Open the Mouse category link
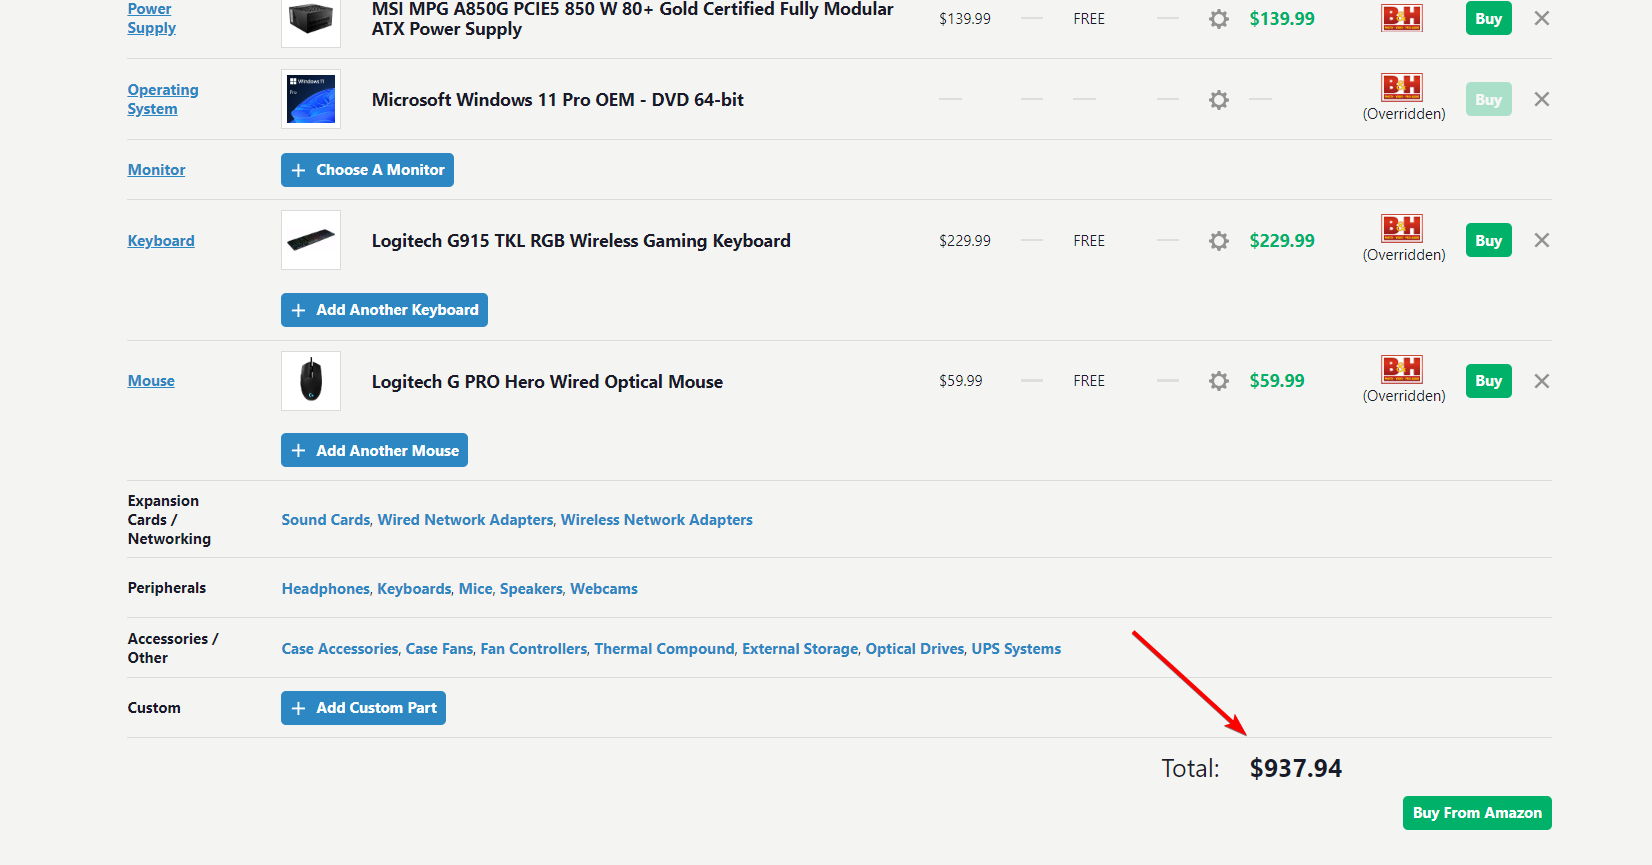The image size is (1652, 865). coord(151,381)
